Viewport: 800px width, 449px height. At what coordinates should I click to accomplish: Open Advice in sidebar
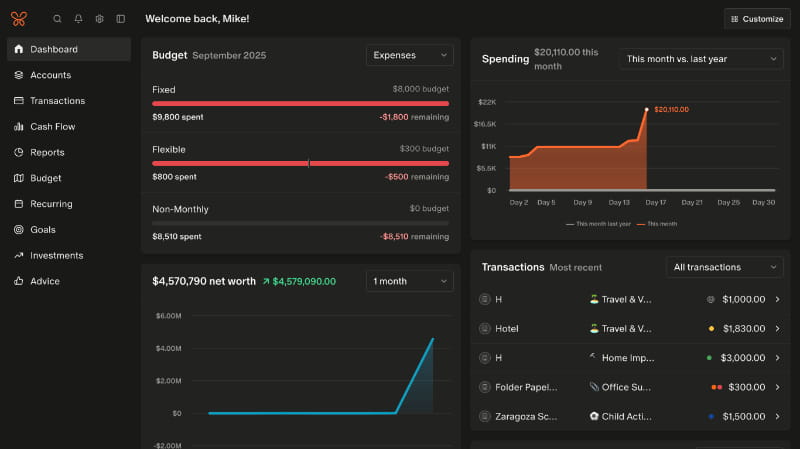click(69, 281)
